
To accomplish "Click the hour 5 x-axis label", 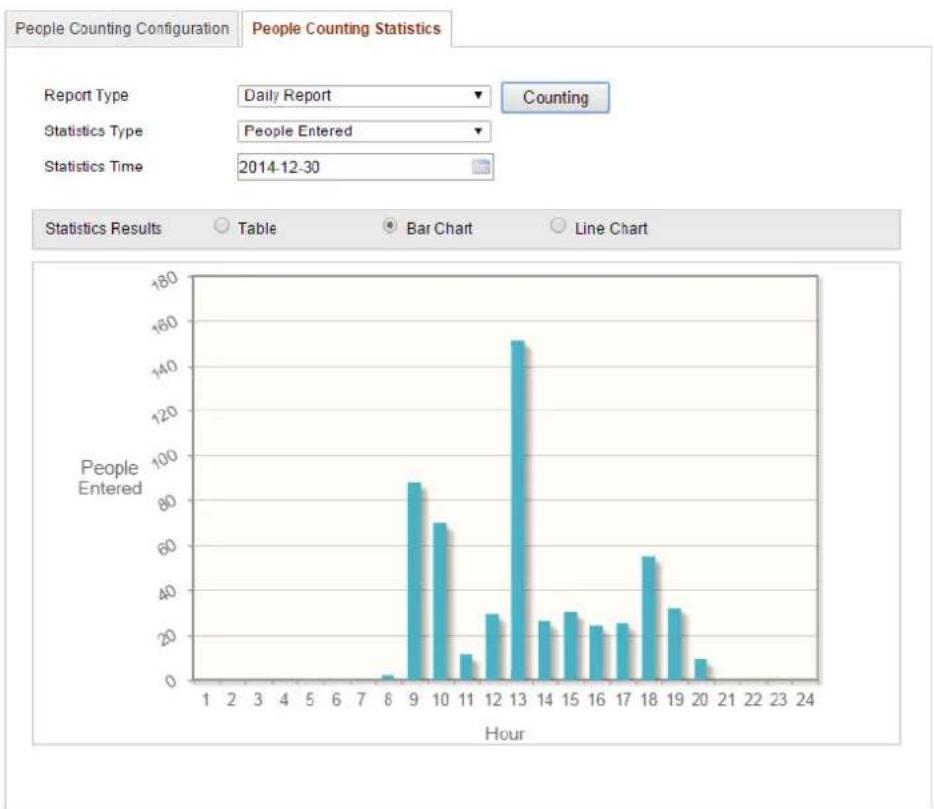I will [310, 699].
